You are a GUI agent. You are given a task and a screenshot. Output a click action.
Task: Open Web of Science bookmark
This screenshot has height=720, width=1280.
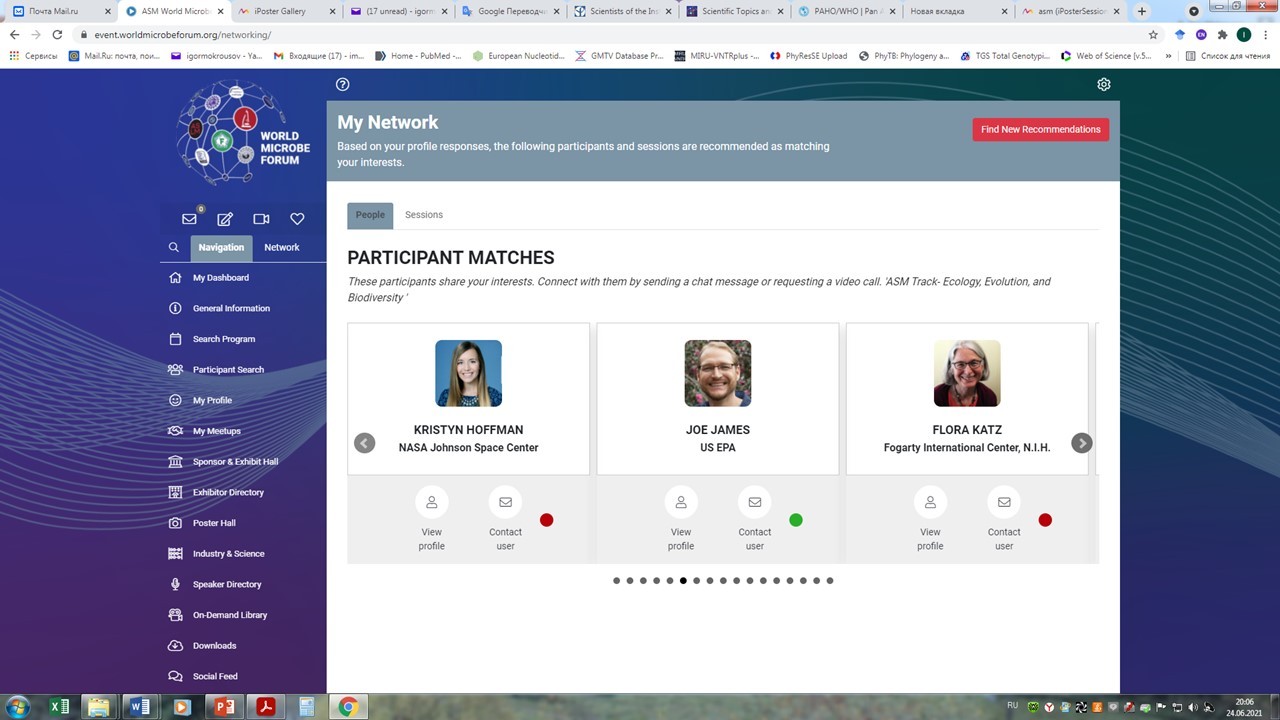click(1105, 56)
